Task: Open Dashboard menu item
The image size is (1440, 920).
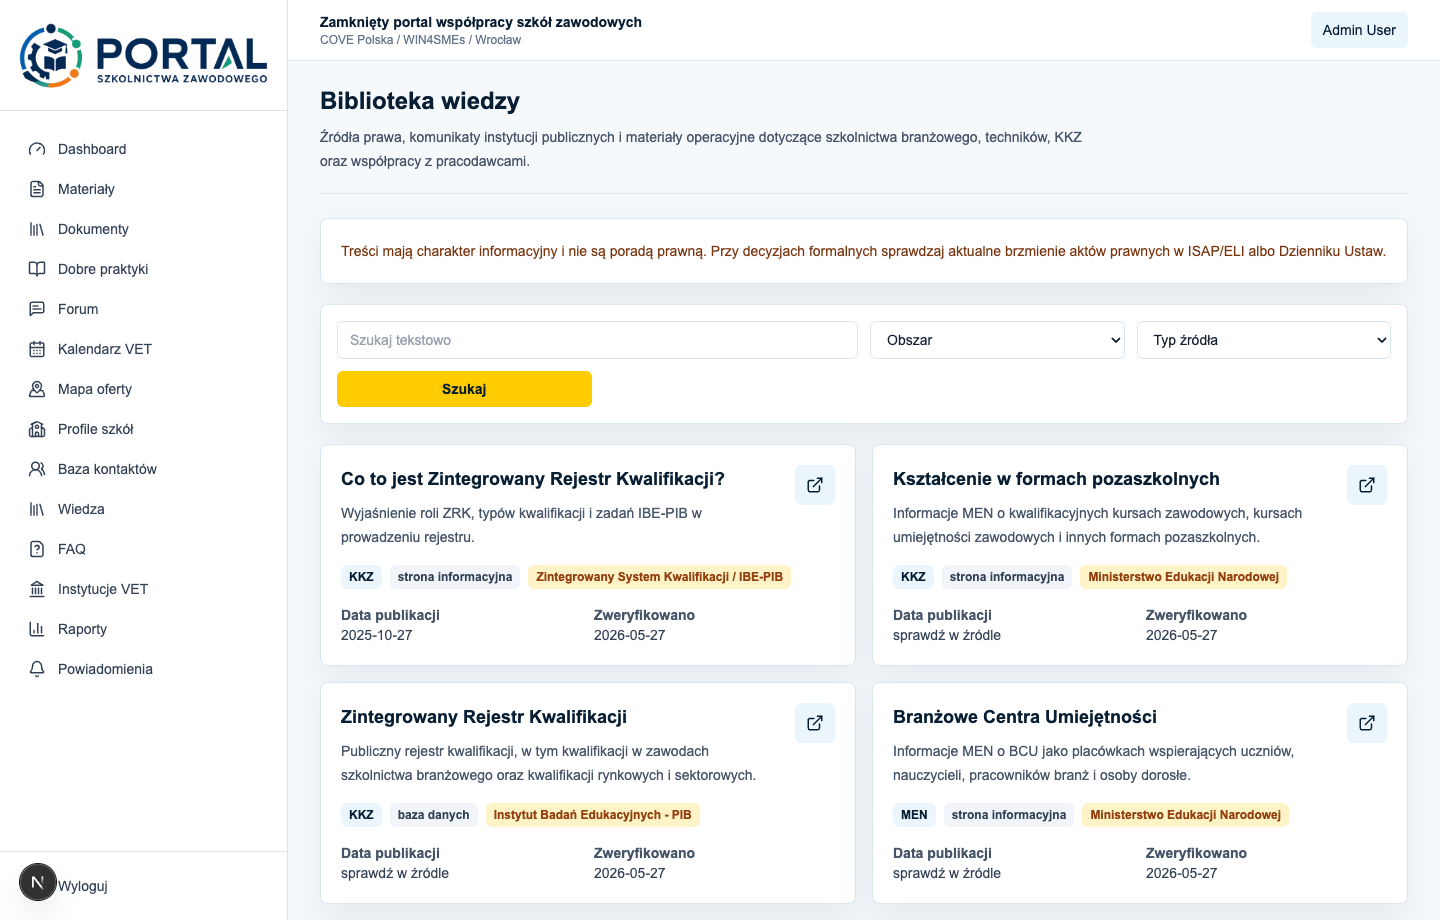Action: [x=144, y=149]
